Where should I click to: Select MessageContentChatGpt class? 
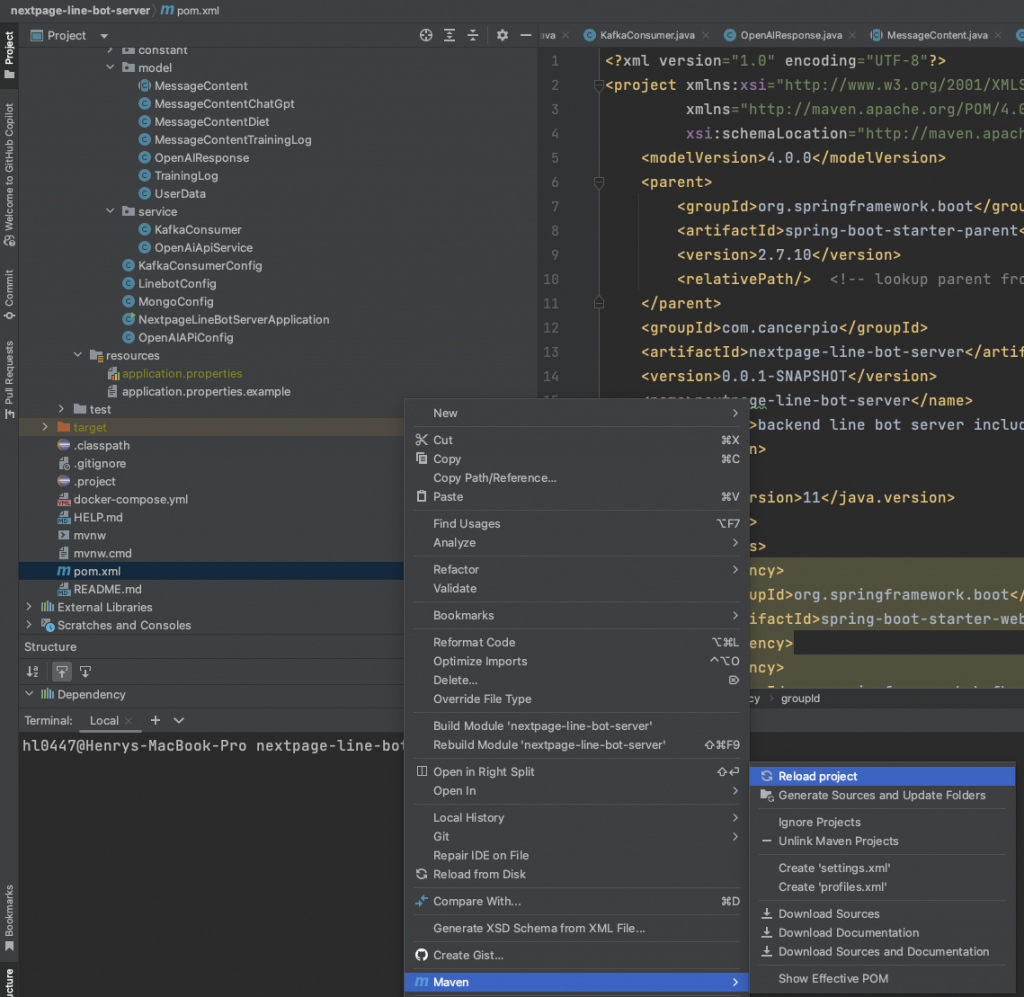point(224,104)
